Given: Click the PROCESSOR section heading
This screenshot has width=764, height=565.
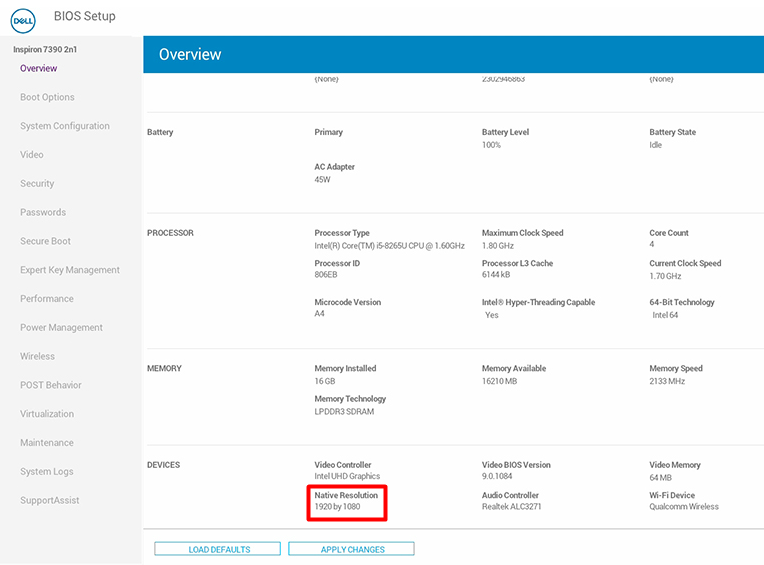Looking at the screenshot, I should click(x=170, y=233).
